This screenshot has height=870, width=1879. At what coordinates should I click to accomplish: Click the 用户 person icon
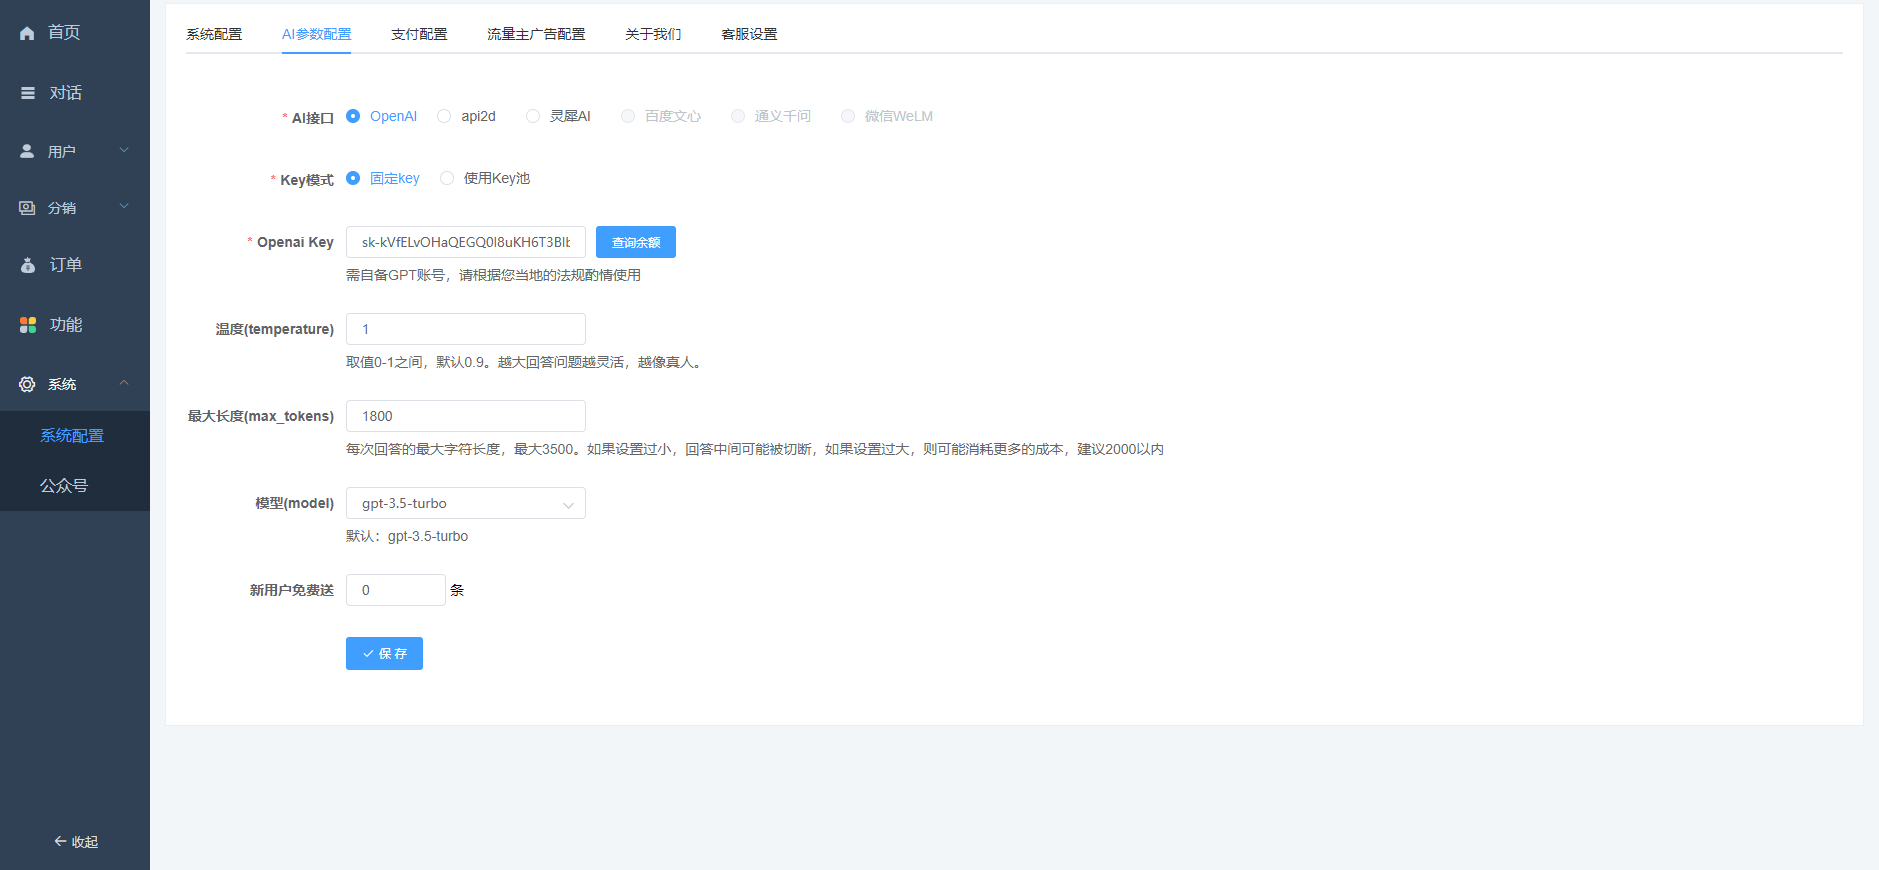pos(27,151)
